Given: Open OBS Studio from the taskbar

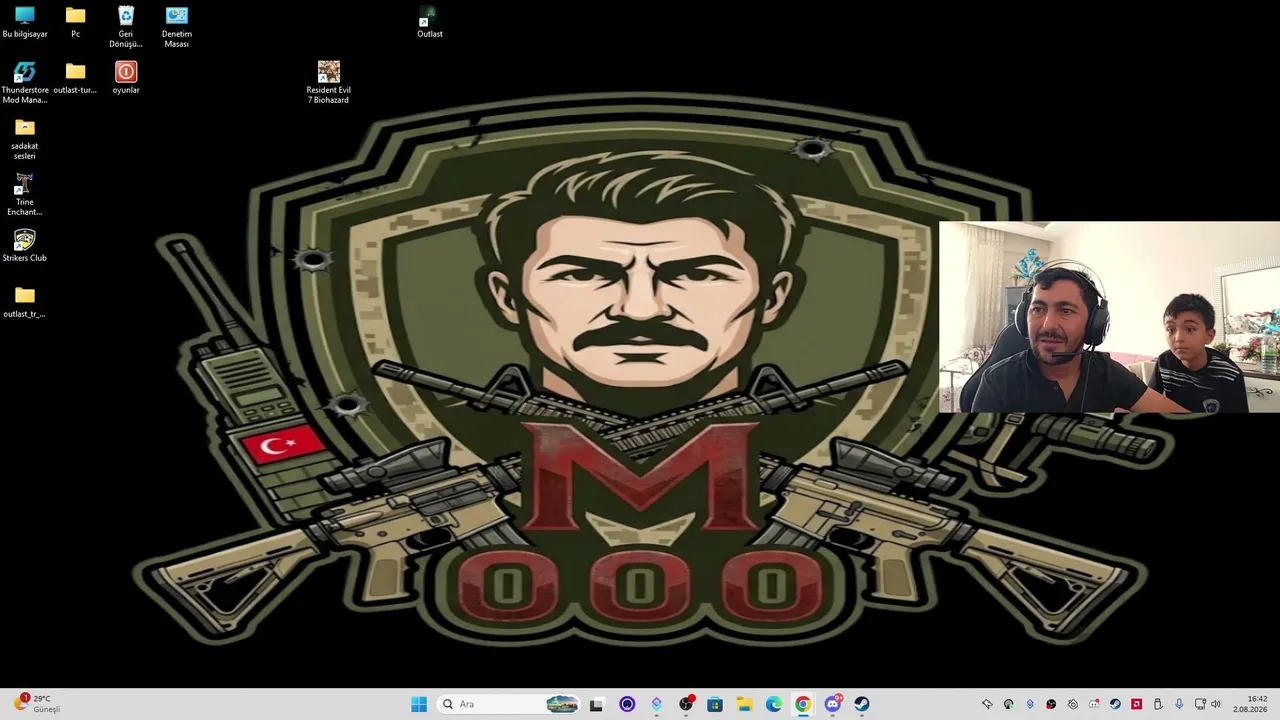Looking at the screenshot, I should click(686, 704).
